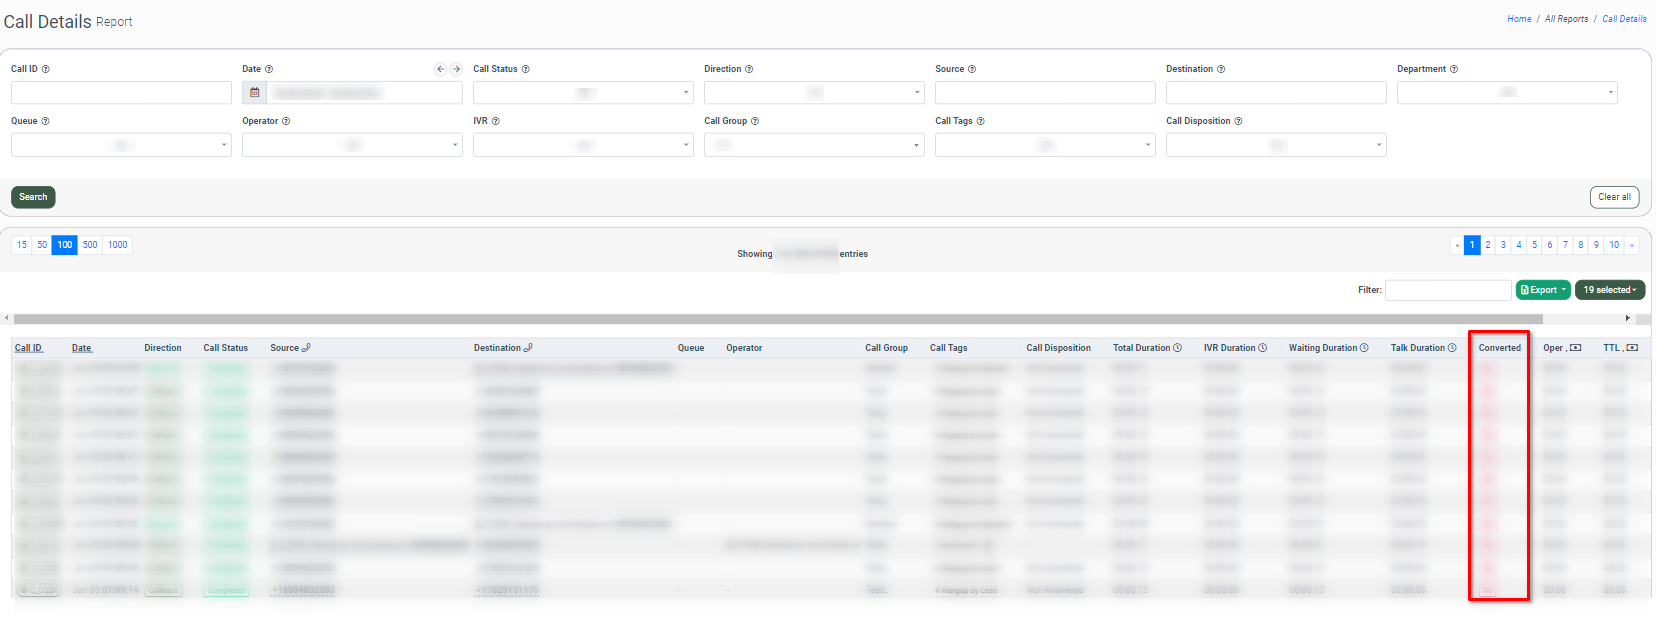This screenshot has height=618, width=1656.
Task: Set page size to 15 entries
Action: pyautogui.click(x=22, y=245)
